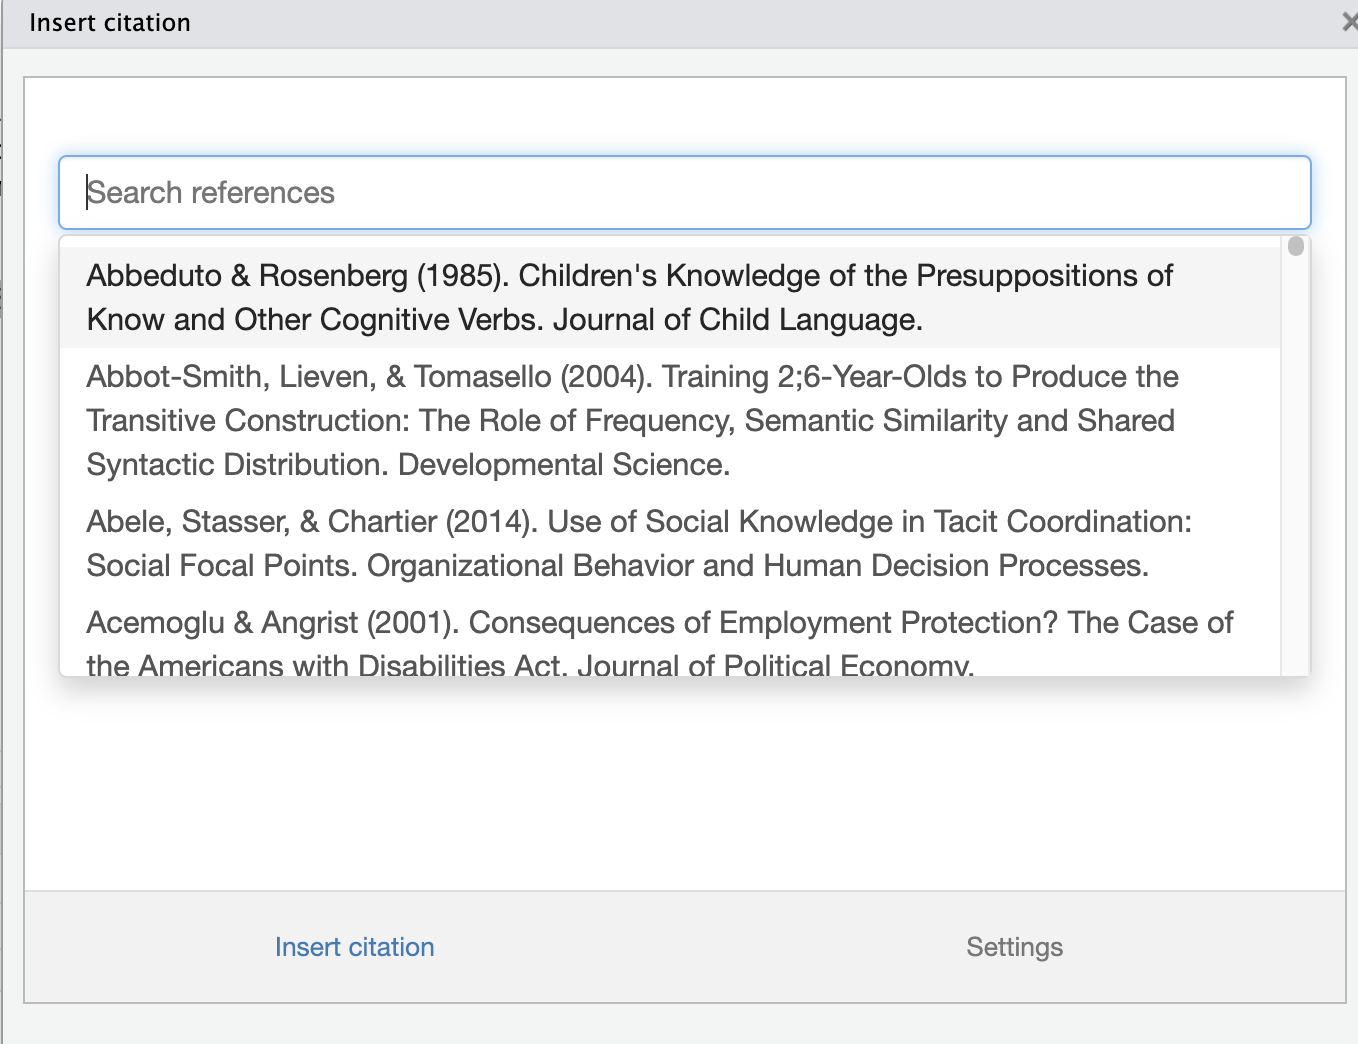1358x1044 pixels.
Task: Click the Insert citation button
Action: tap(354, 947)
